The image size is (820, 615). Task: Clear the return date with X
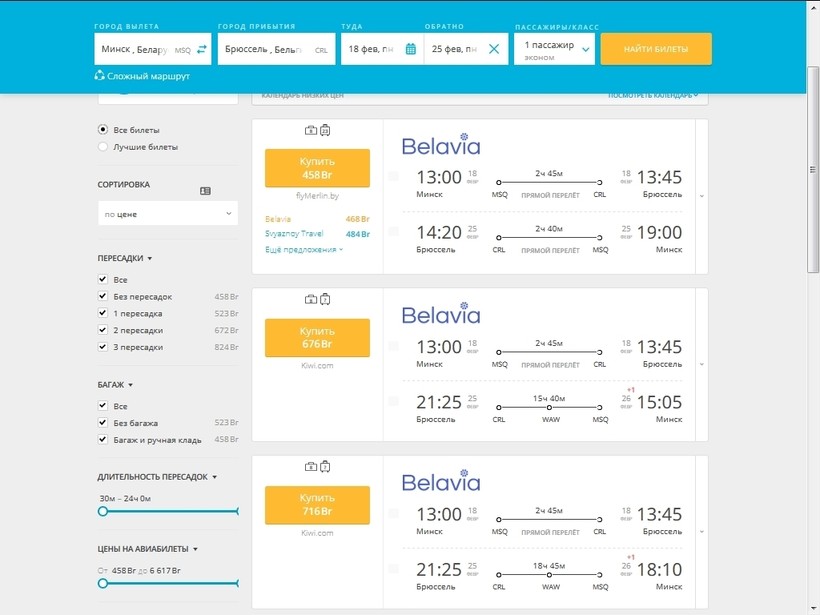(494, 49)
